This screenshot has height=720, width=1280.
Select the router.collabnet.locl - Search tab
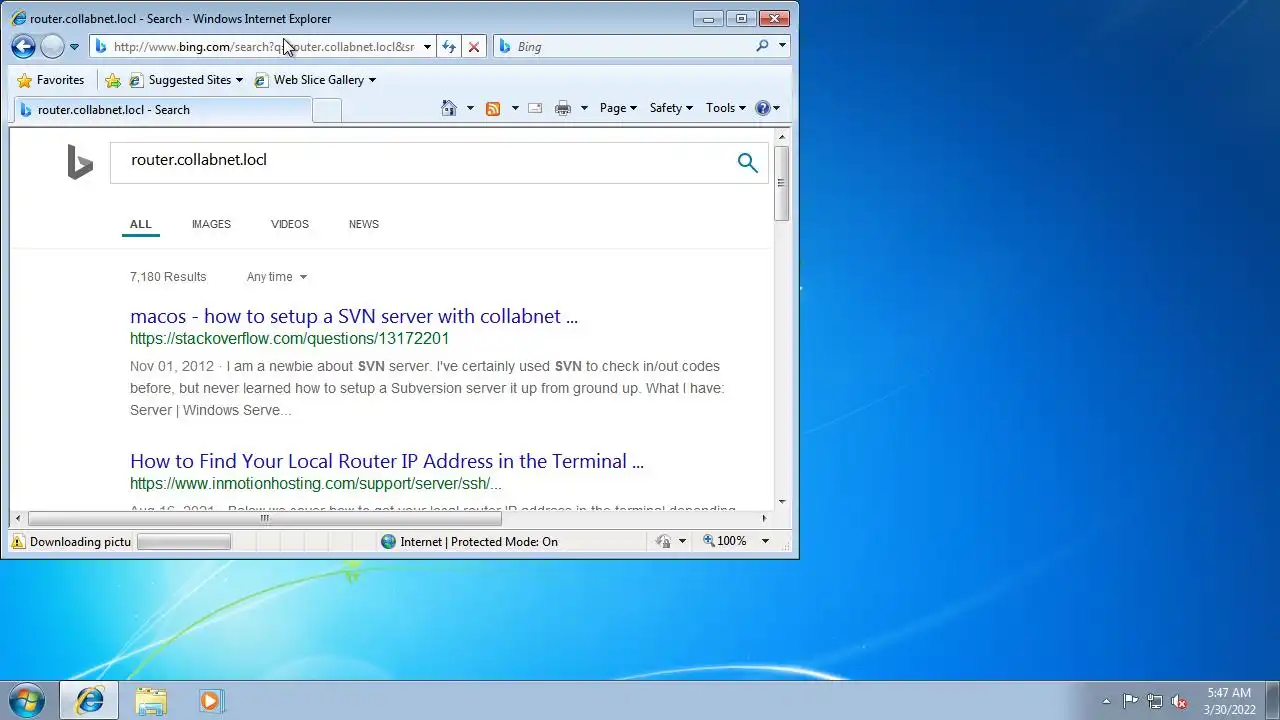click(162, 110)
